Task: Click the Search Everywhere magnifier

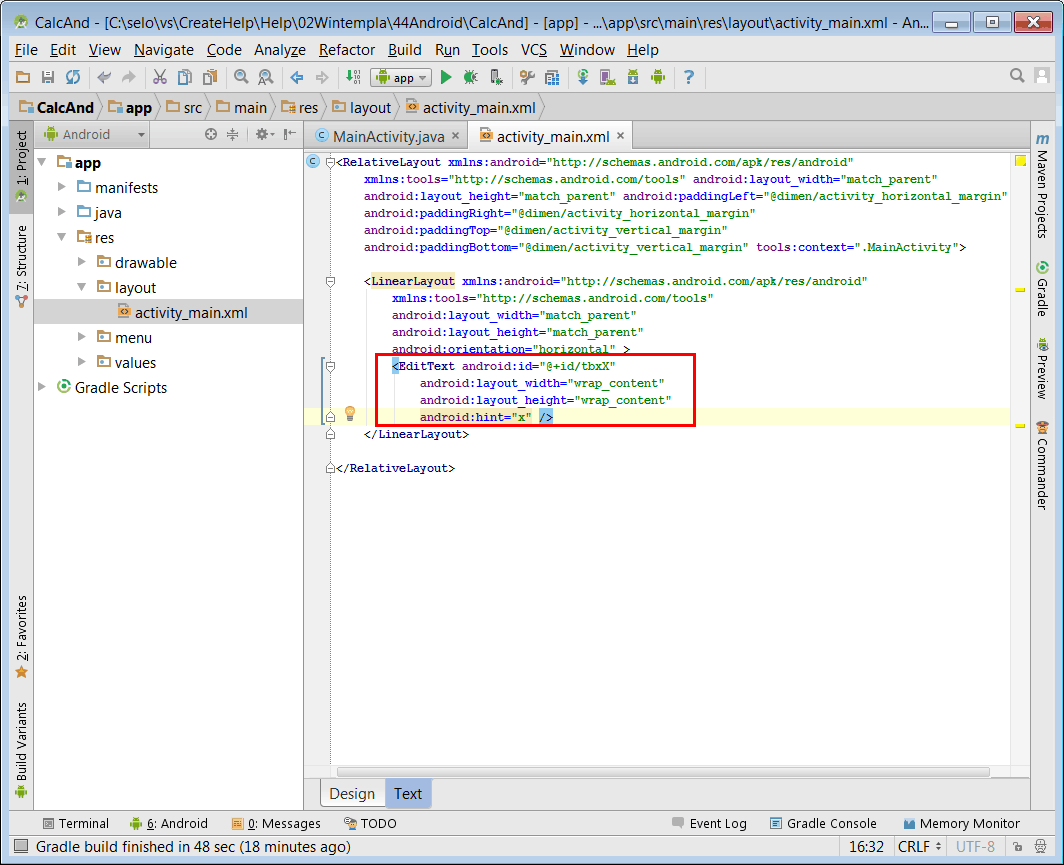Action: 1017,76
